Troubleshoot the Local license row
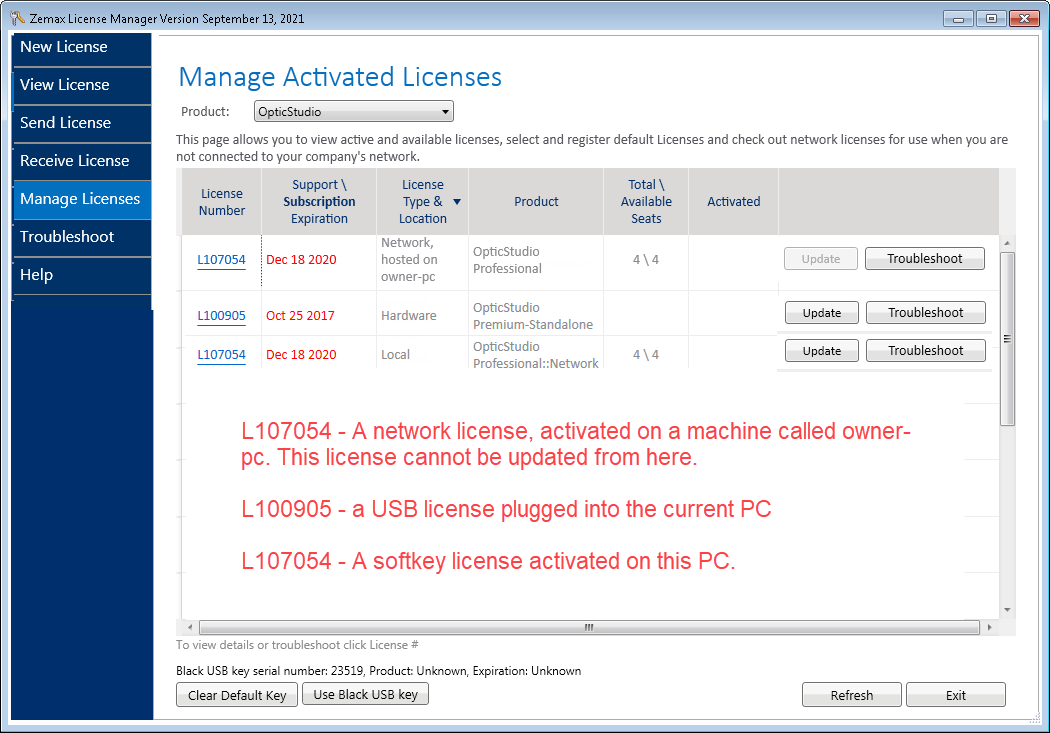This screenshot has width=1050, height=733. click(x=925, y=351)
